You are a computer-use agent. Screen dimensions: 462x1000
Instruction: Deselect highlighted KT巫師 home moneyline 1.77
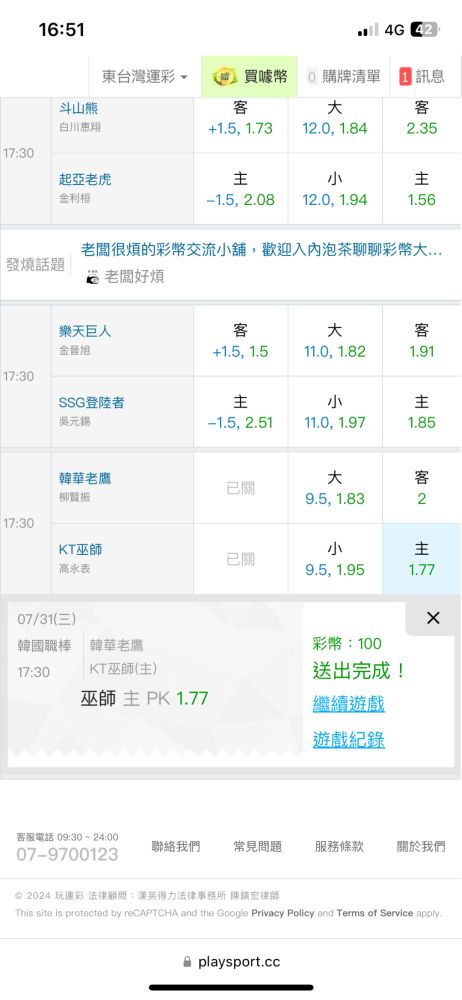click(422, 559)
